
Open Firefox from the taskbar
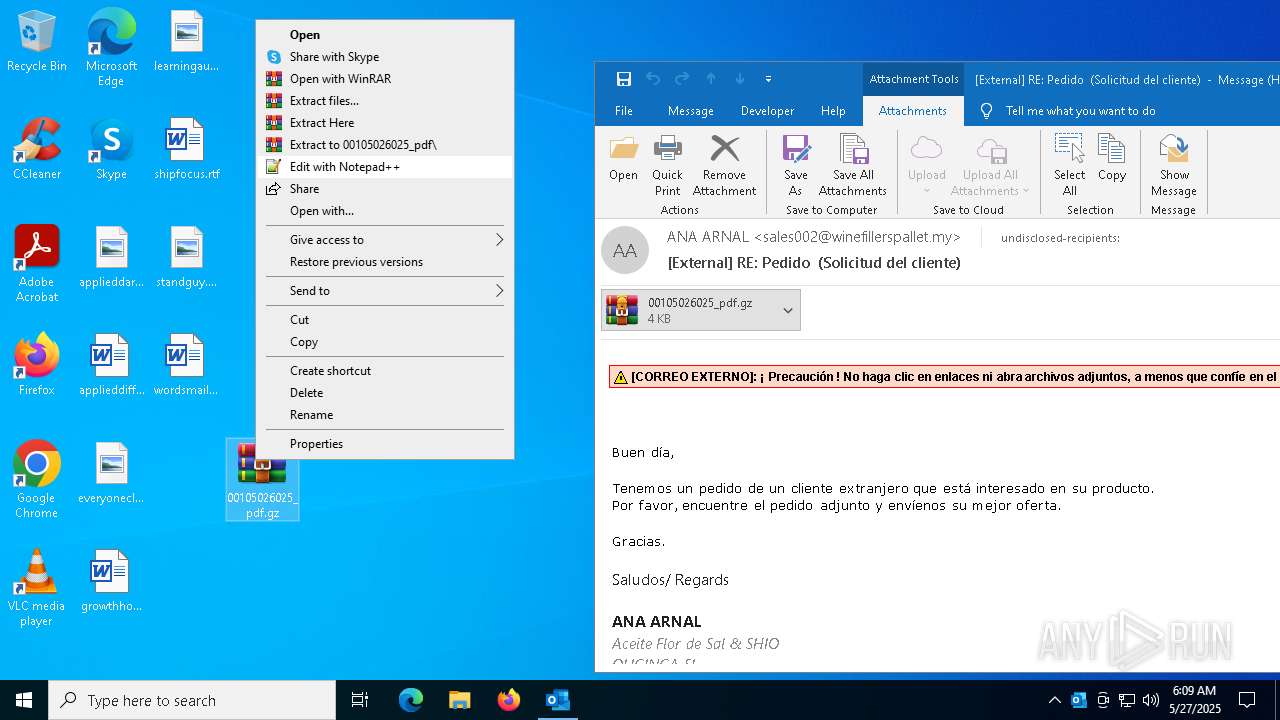pos(509,700)
